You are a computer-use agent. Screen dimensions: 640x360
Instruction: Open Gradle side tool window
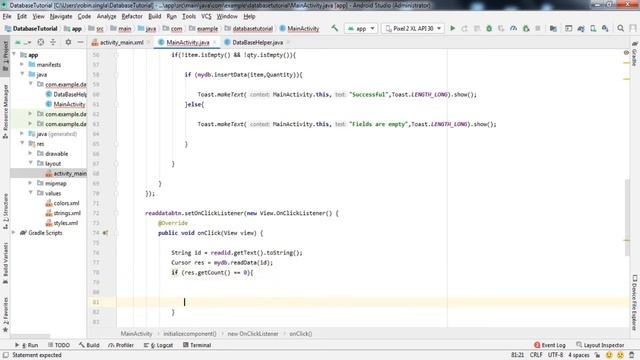tap(634, 53)
